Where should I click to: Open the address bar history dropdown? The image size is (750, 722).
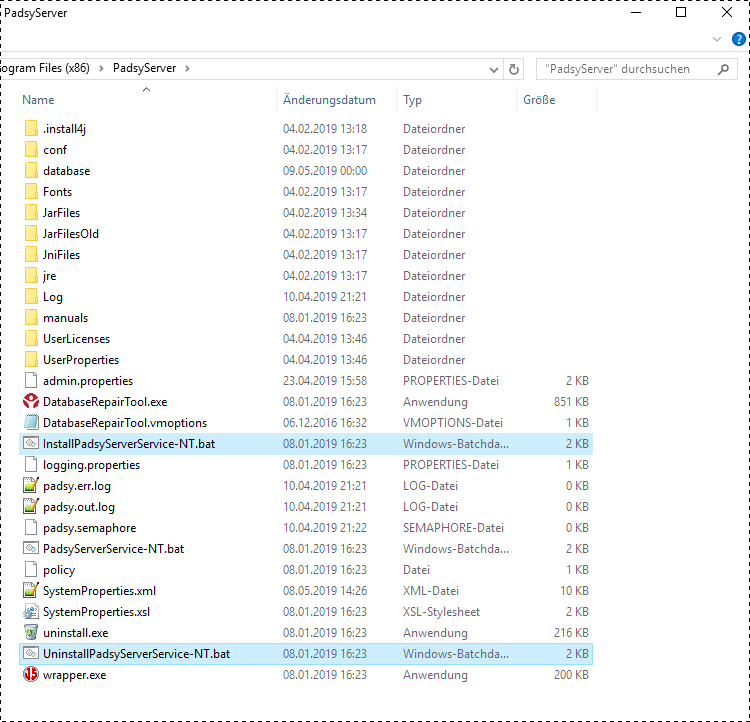tap(494, 69)
